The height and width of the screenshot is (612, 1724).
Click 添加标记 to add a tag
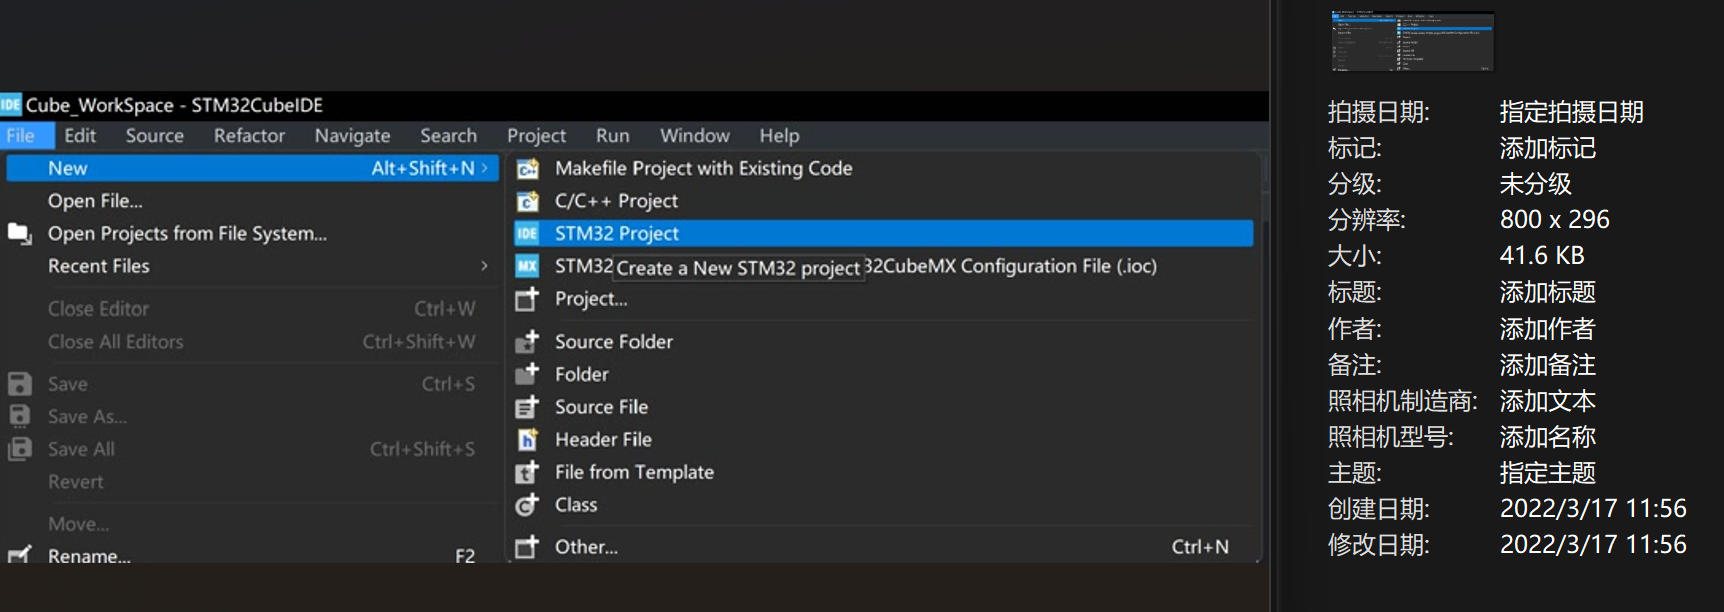click(x=1547, y=148)
